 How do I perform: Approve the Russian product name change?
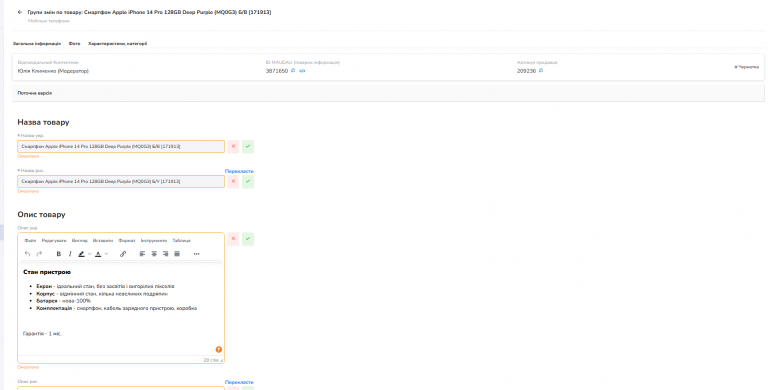(x=248, y=181)
